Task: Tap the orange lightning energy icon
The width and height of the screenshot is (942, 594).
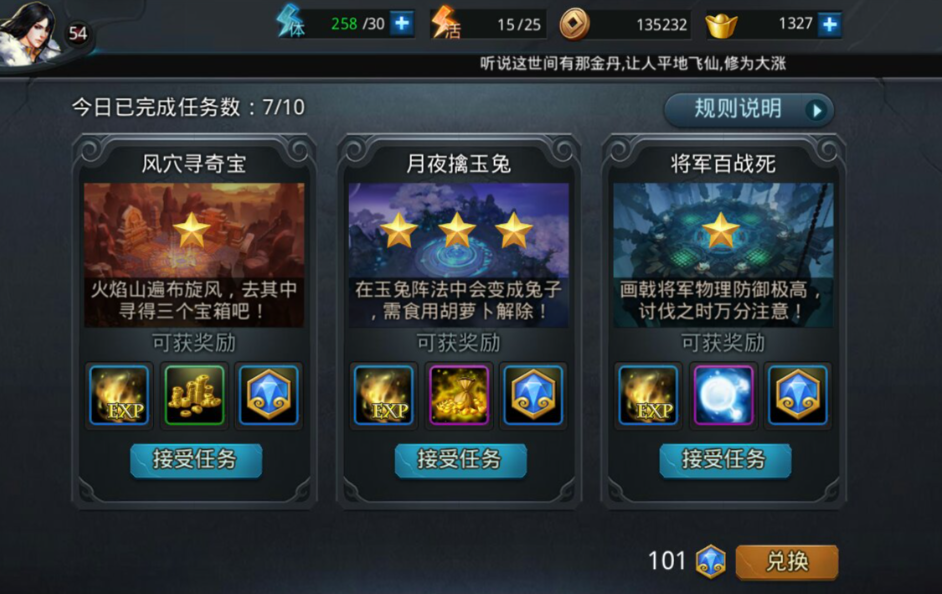Action: click(445, 23)
